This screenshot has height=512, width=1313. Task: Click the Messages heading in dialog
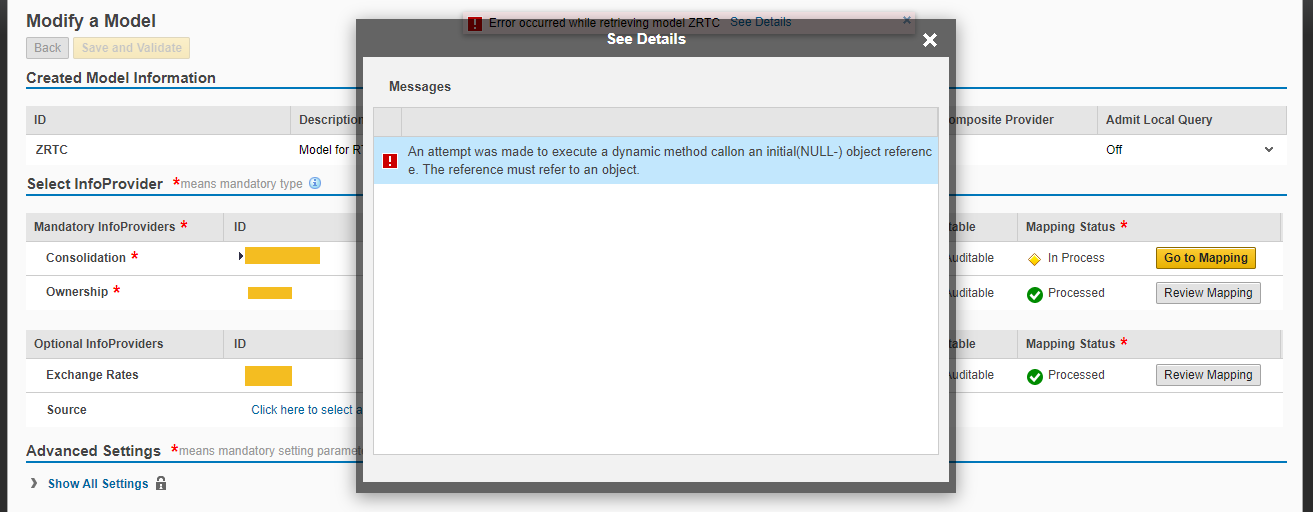pos(420,87)
